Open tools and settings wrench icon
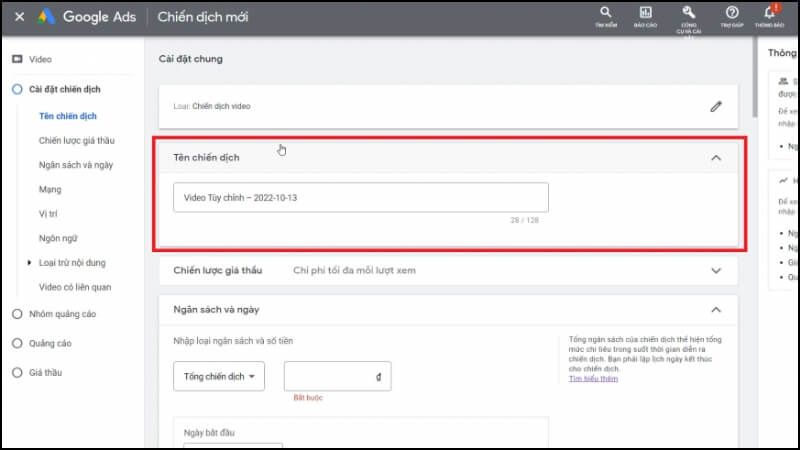The width and height of the screenshot is (800, 450). click(688, 13)
